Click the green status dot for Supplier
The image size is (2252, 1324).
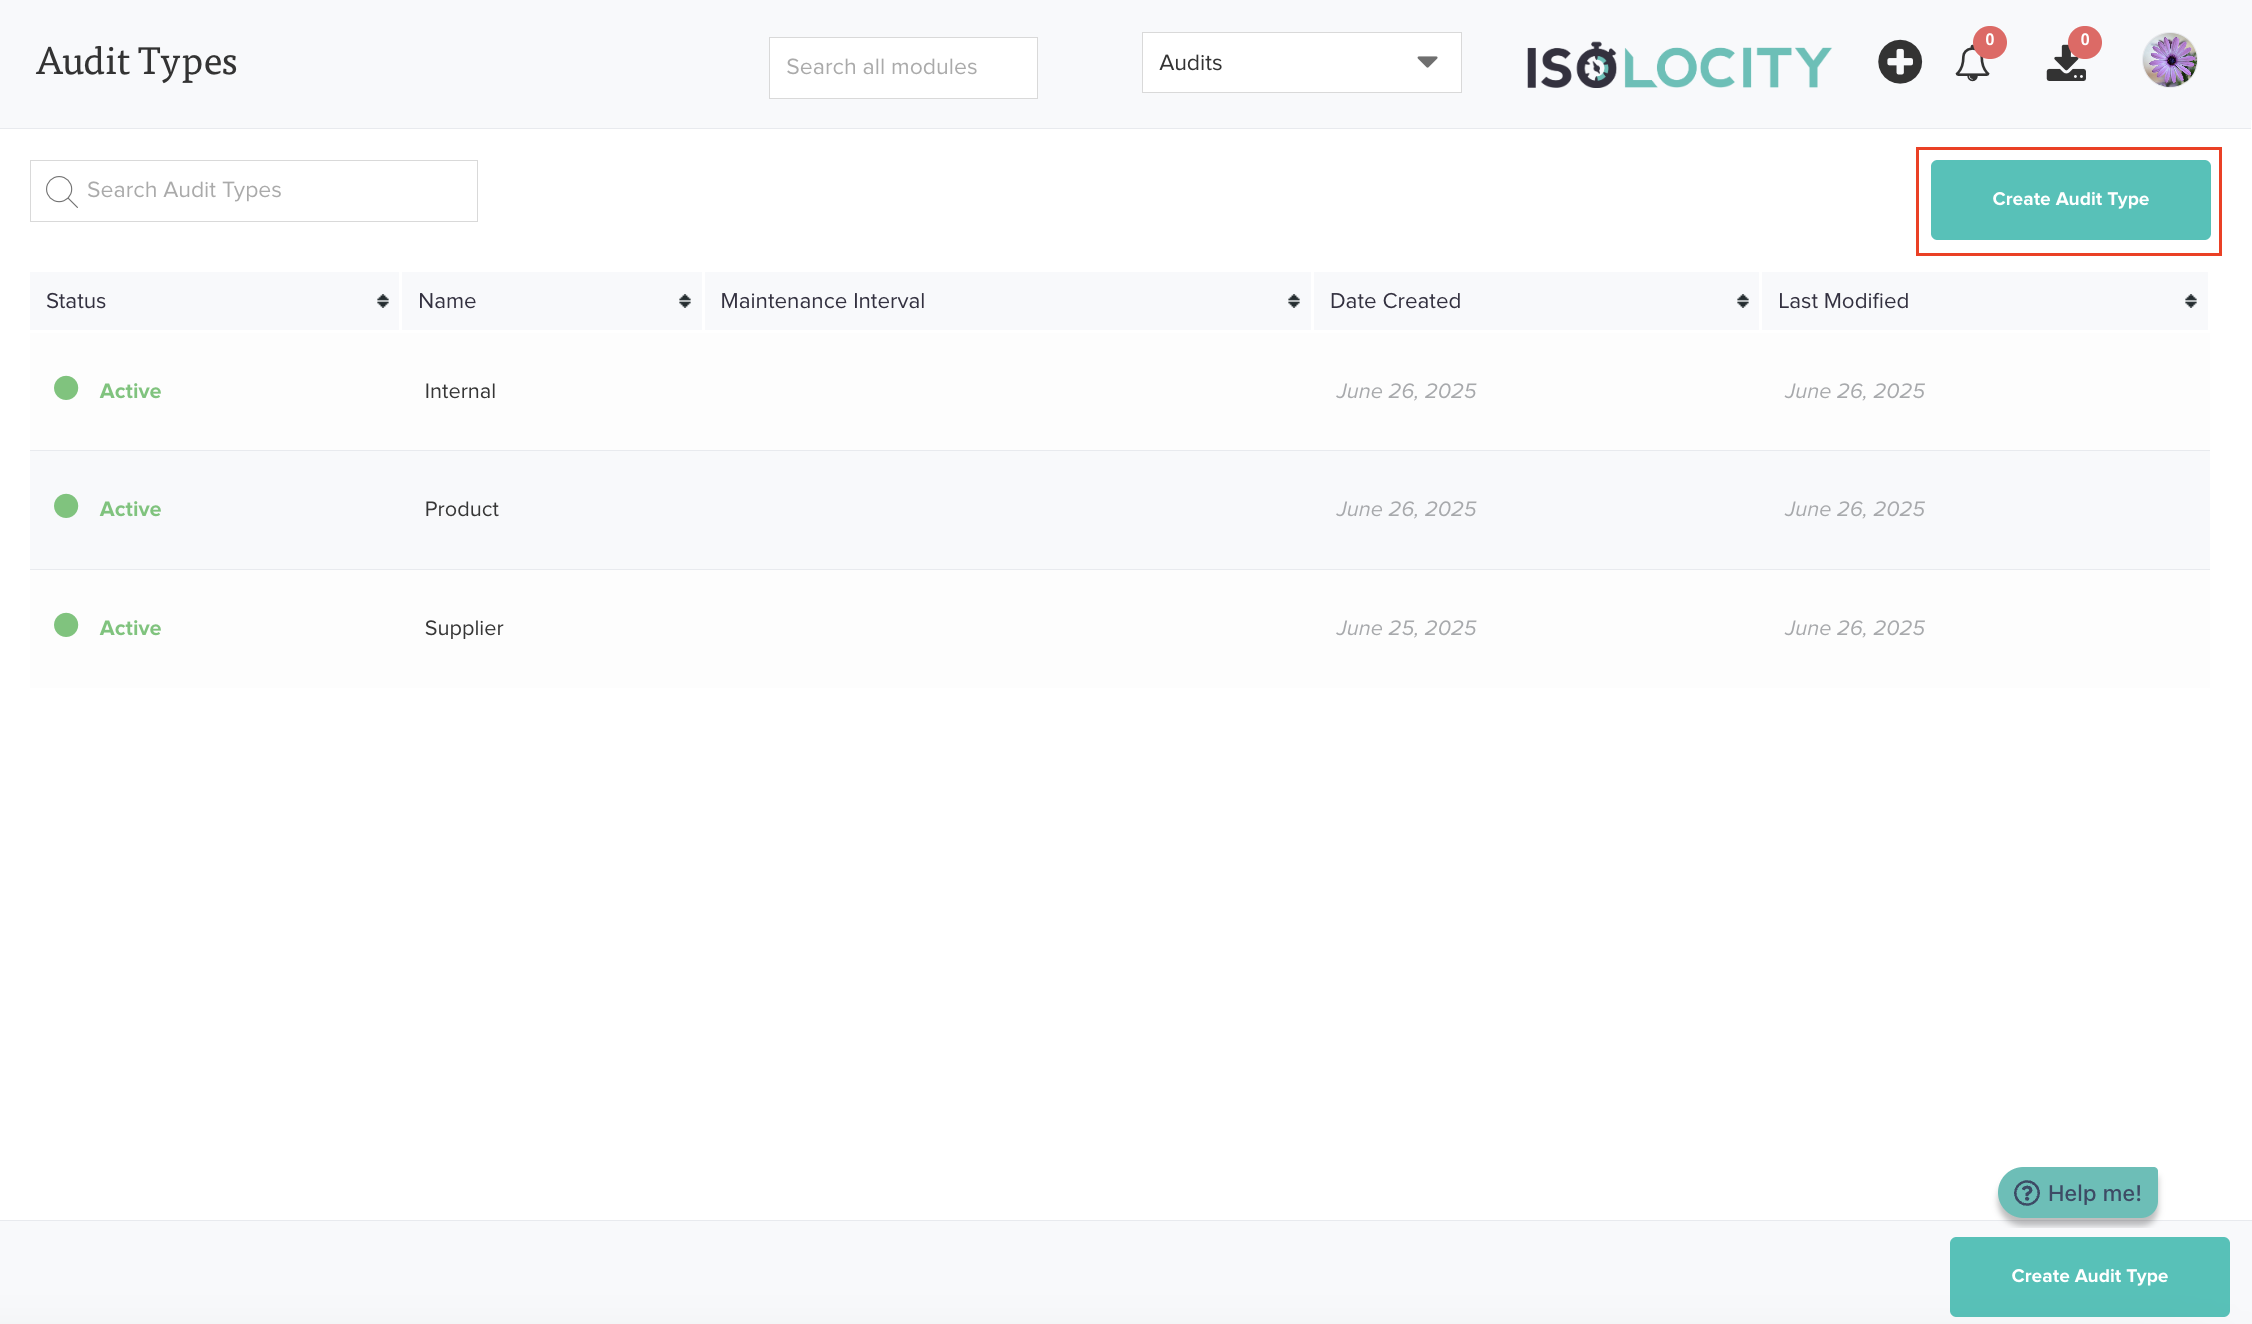66,625
